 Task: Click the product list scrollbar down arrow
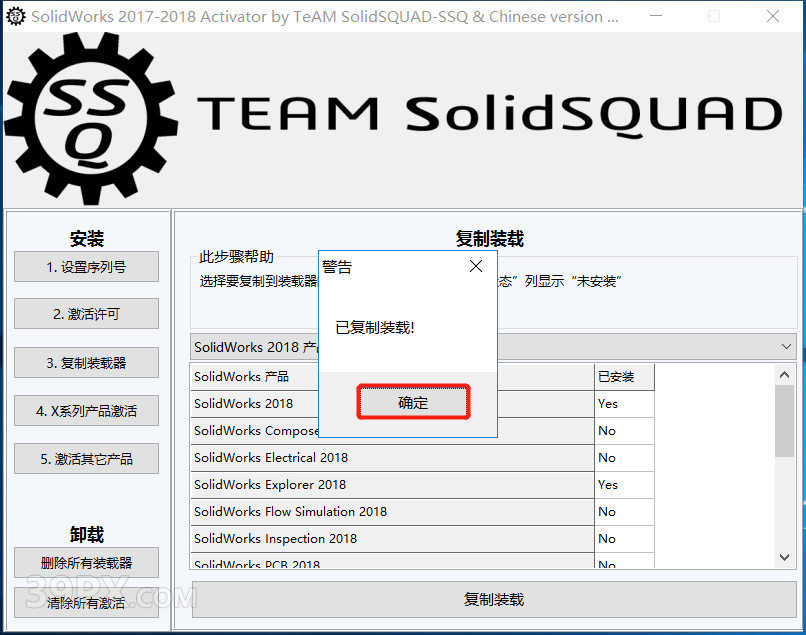coord(784,557)
